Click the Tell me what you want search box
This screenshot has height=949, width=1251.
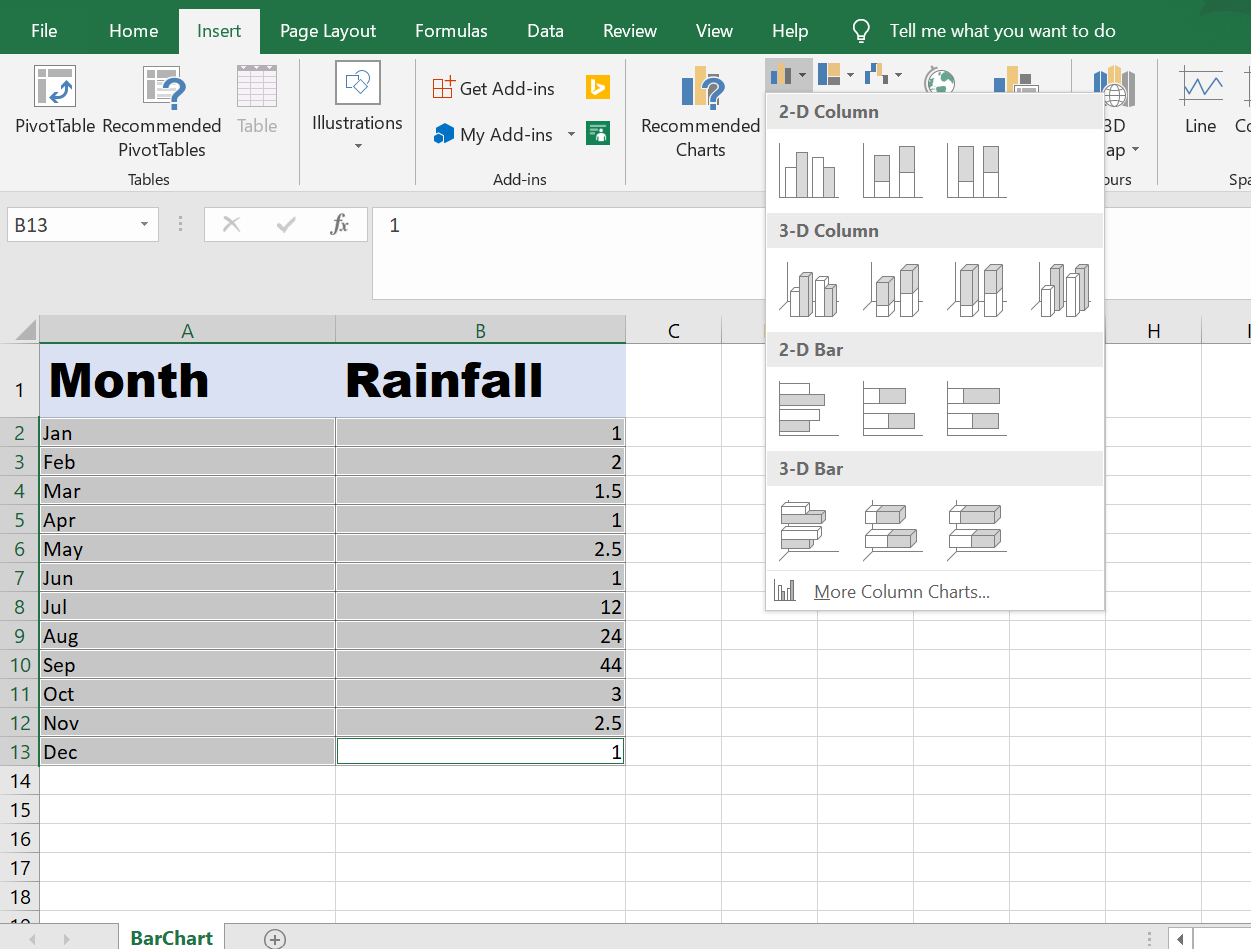1002,31
